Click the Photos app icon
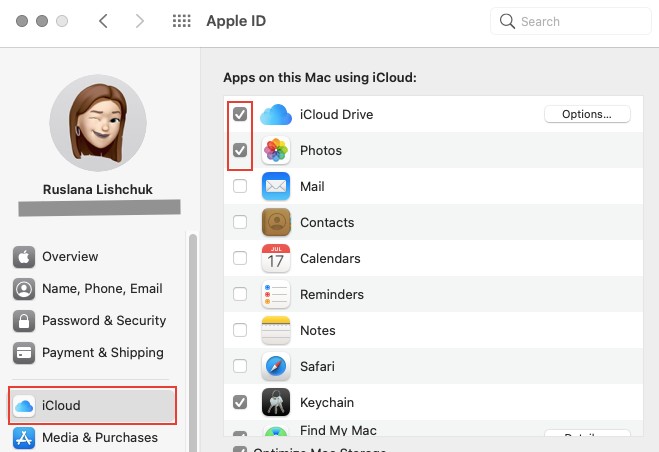 pos(276,150)
